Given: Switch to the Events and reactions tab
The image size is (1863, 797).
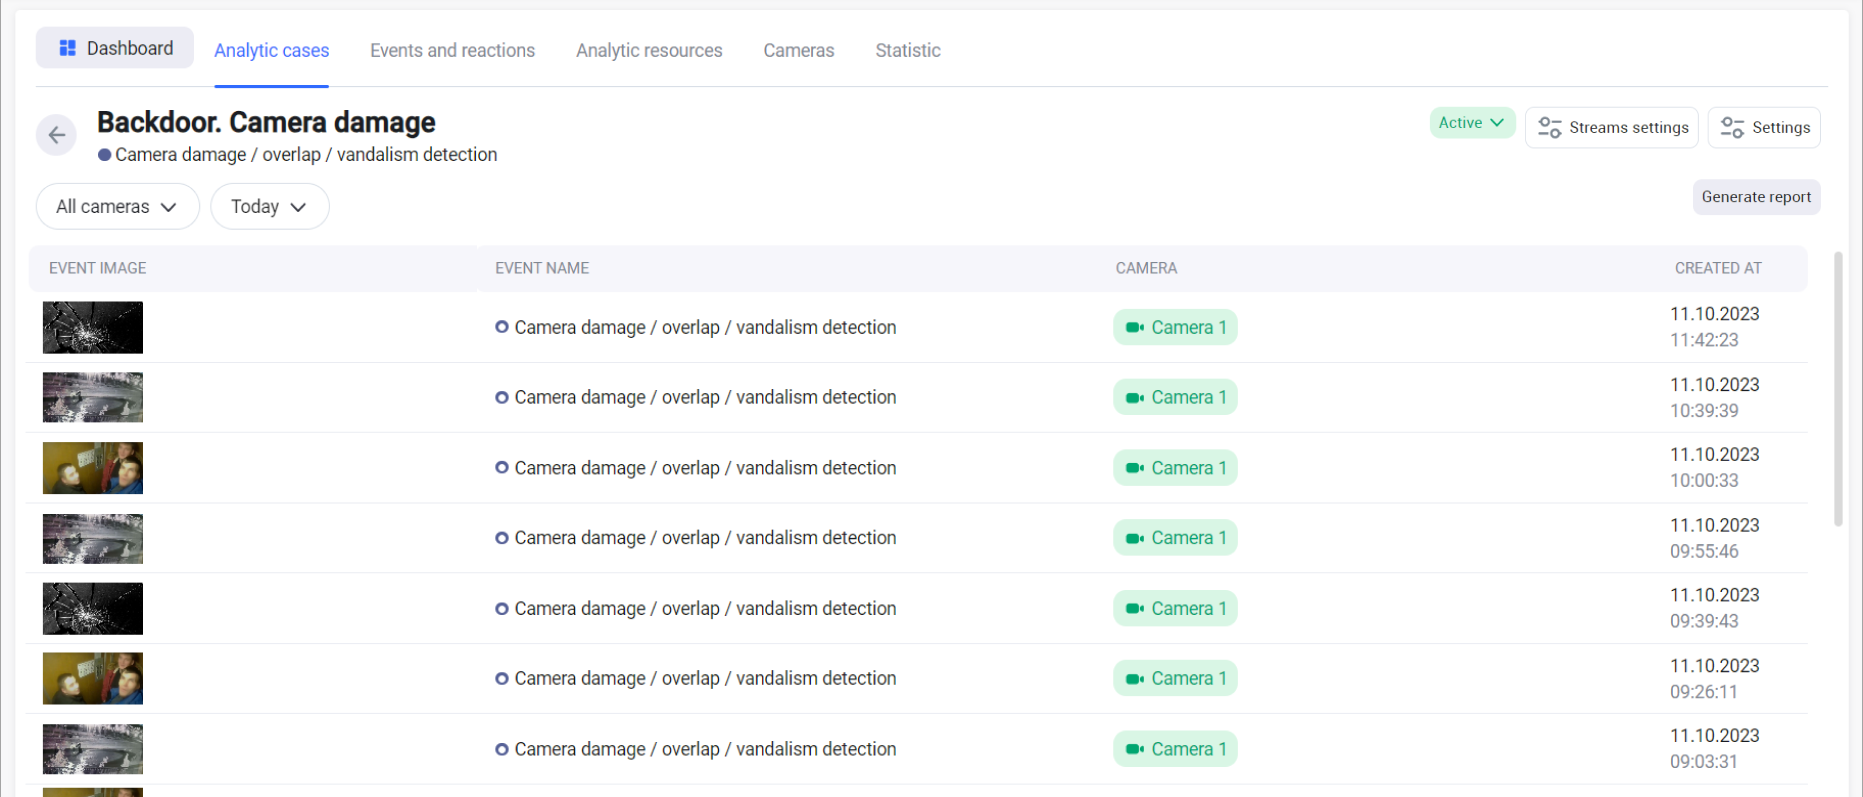Looking at the screenshot, I should pos(452,50).
